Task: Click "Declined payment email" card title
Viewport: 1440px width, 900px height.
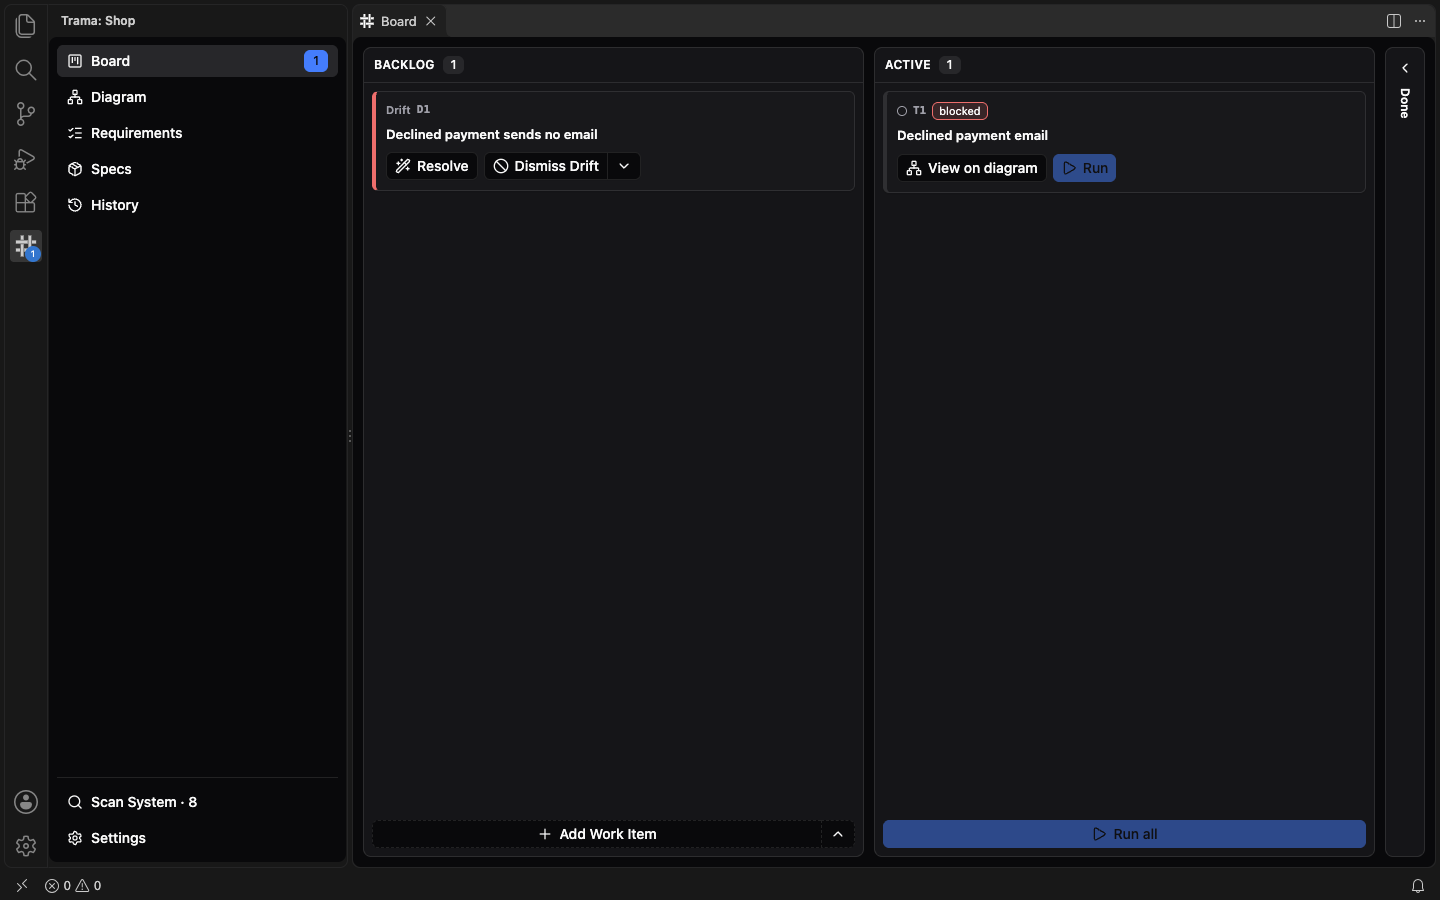Action: click(x=972, y=135)
